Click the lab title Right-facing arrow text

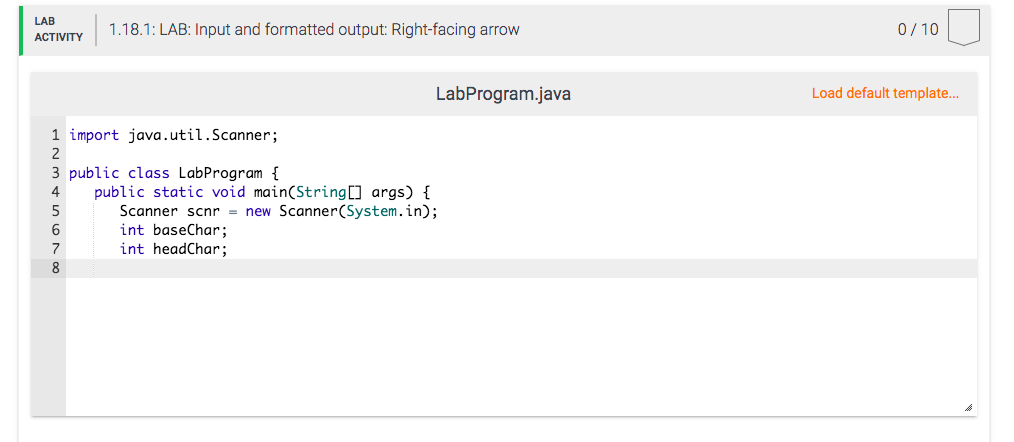click(314, 29)
